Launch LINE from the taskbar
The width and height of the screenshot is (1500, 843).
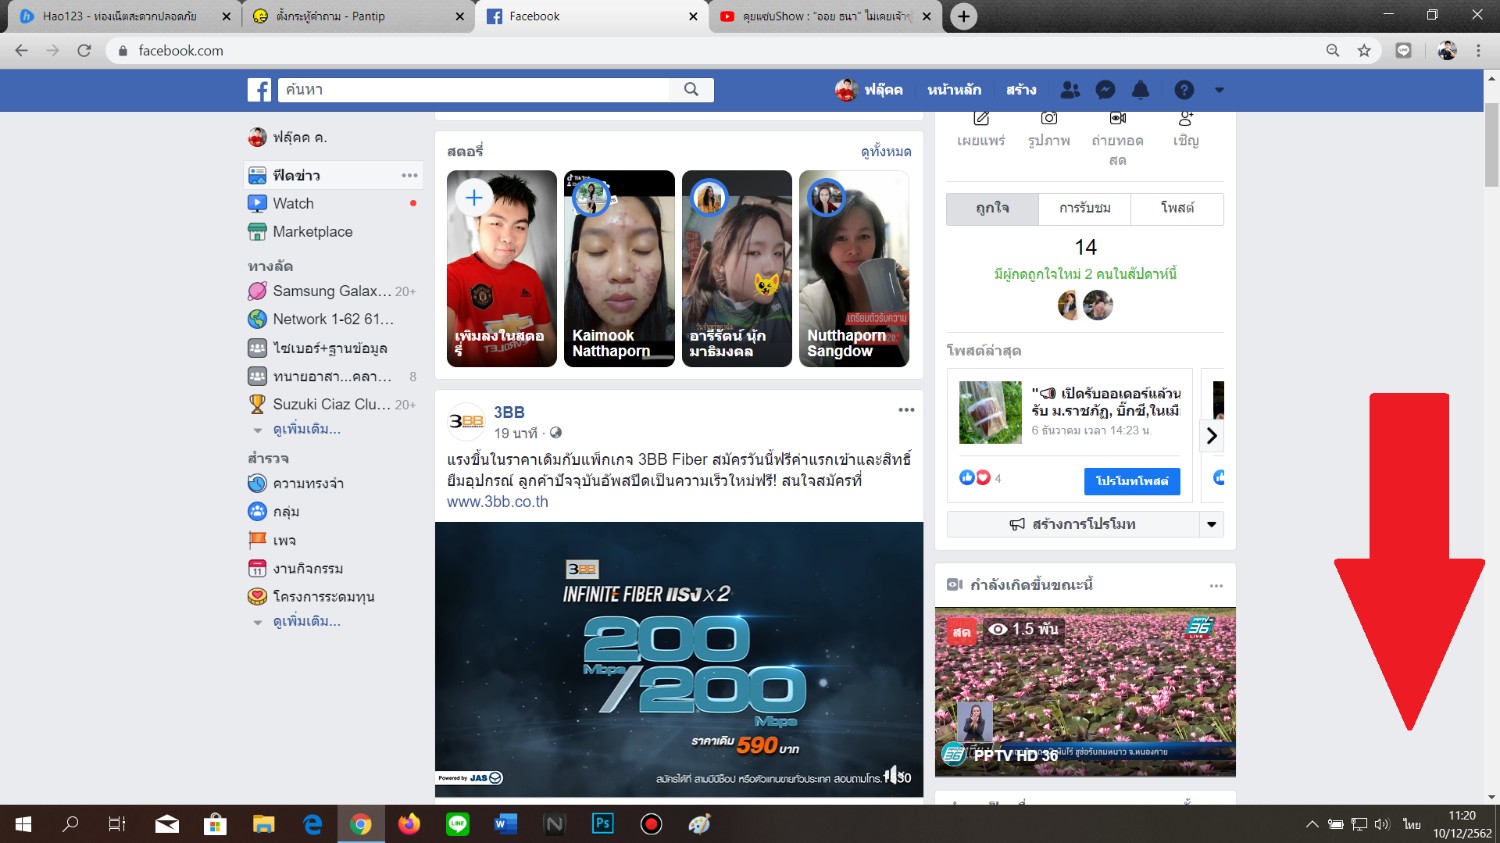[458, 824]
